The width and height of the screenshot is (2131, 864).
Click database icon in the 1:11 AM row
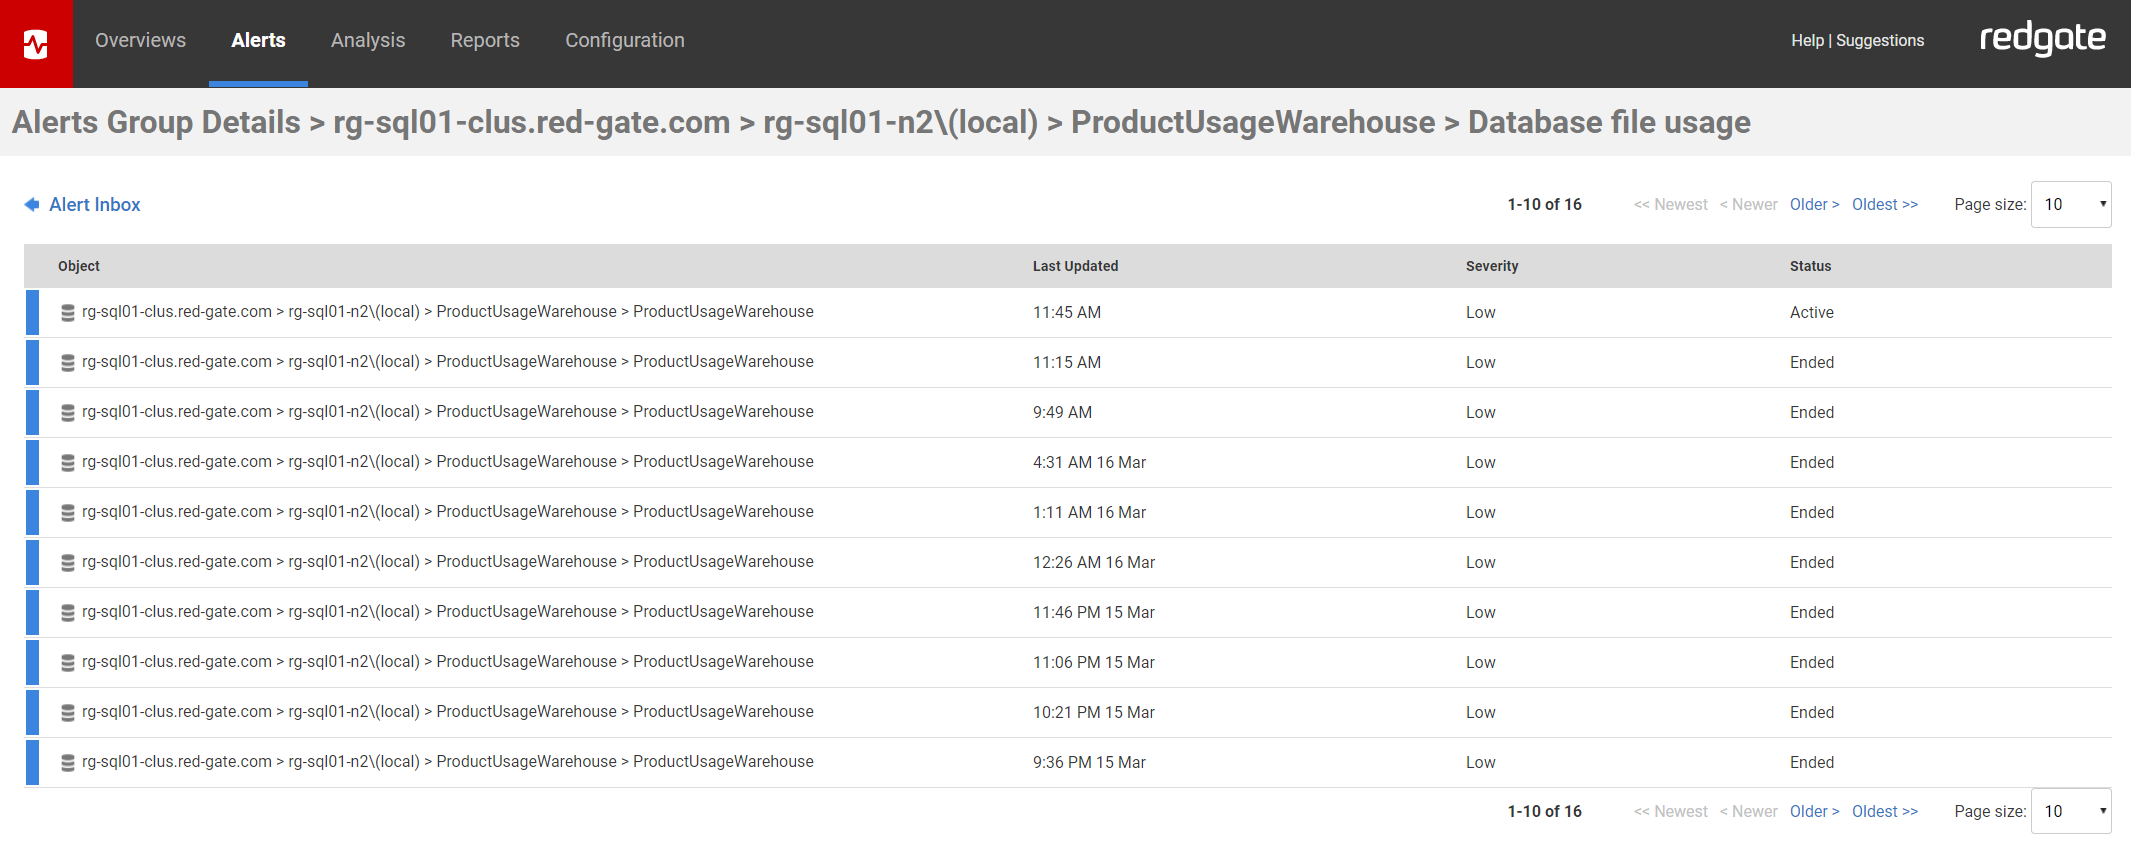click(x=68, y=513)
